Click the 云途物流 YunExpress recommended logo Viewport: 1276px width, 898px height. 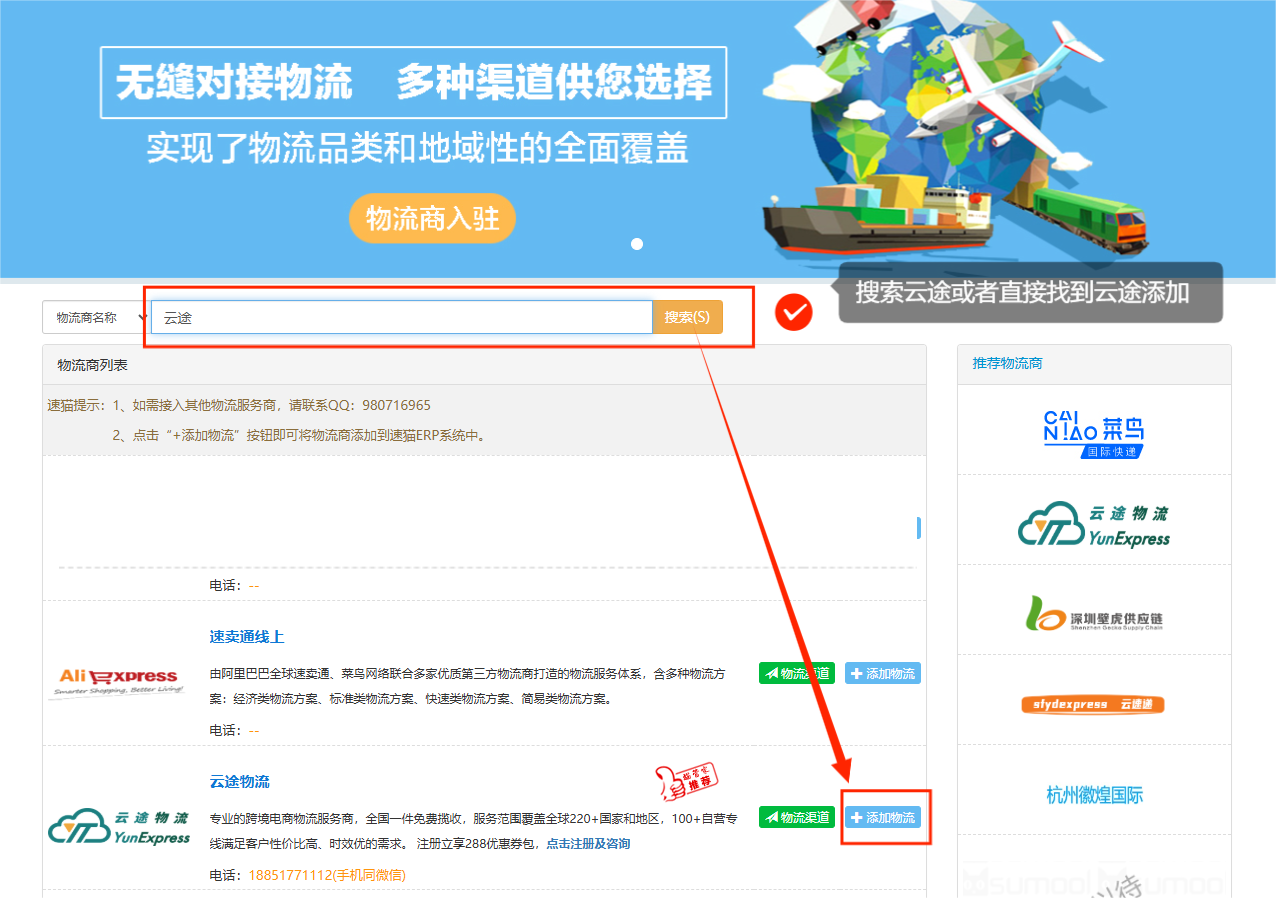point(1094,525)
